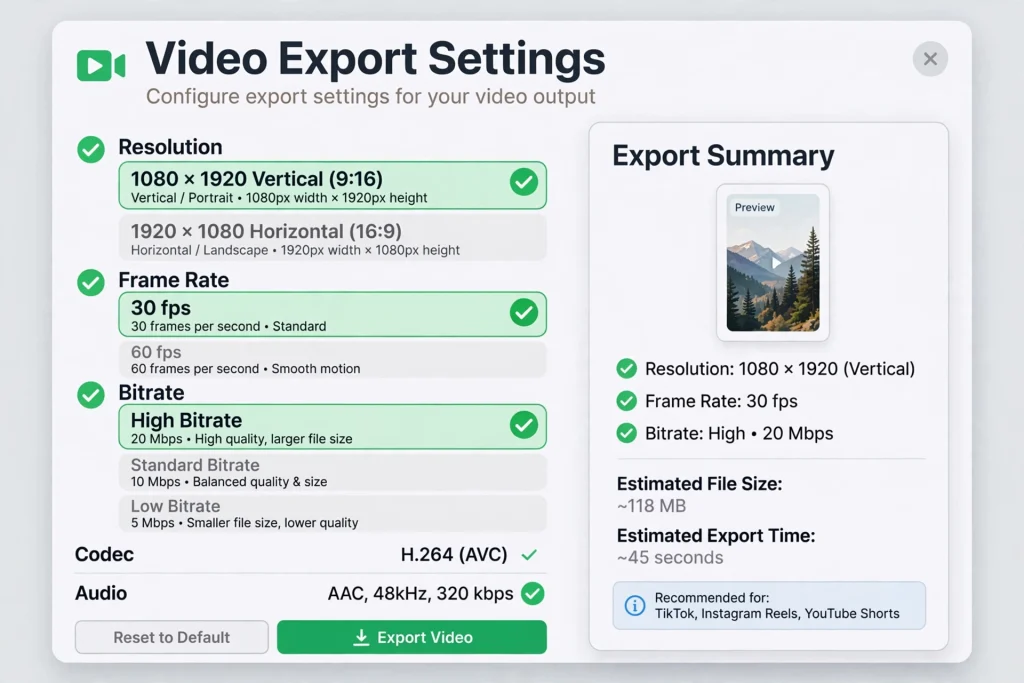The height and width of the screenshot is (683, 1024).
Task: Click 'Bitrate: High • 20 Mbps' summary text
Action: pyautogui.click(x=739, y=434)
